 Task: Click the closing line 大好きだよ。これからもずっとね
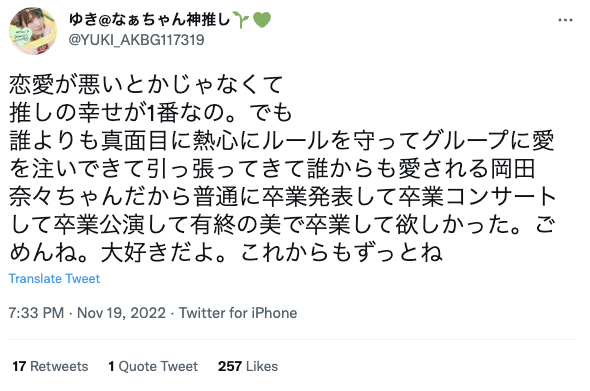tap(272, 253)
